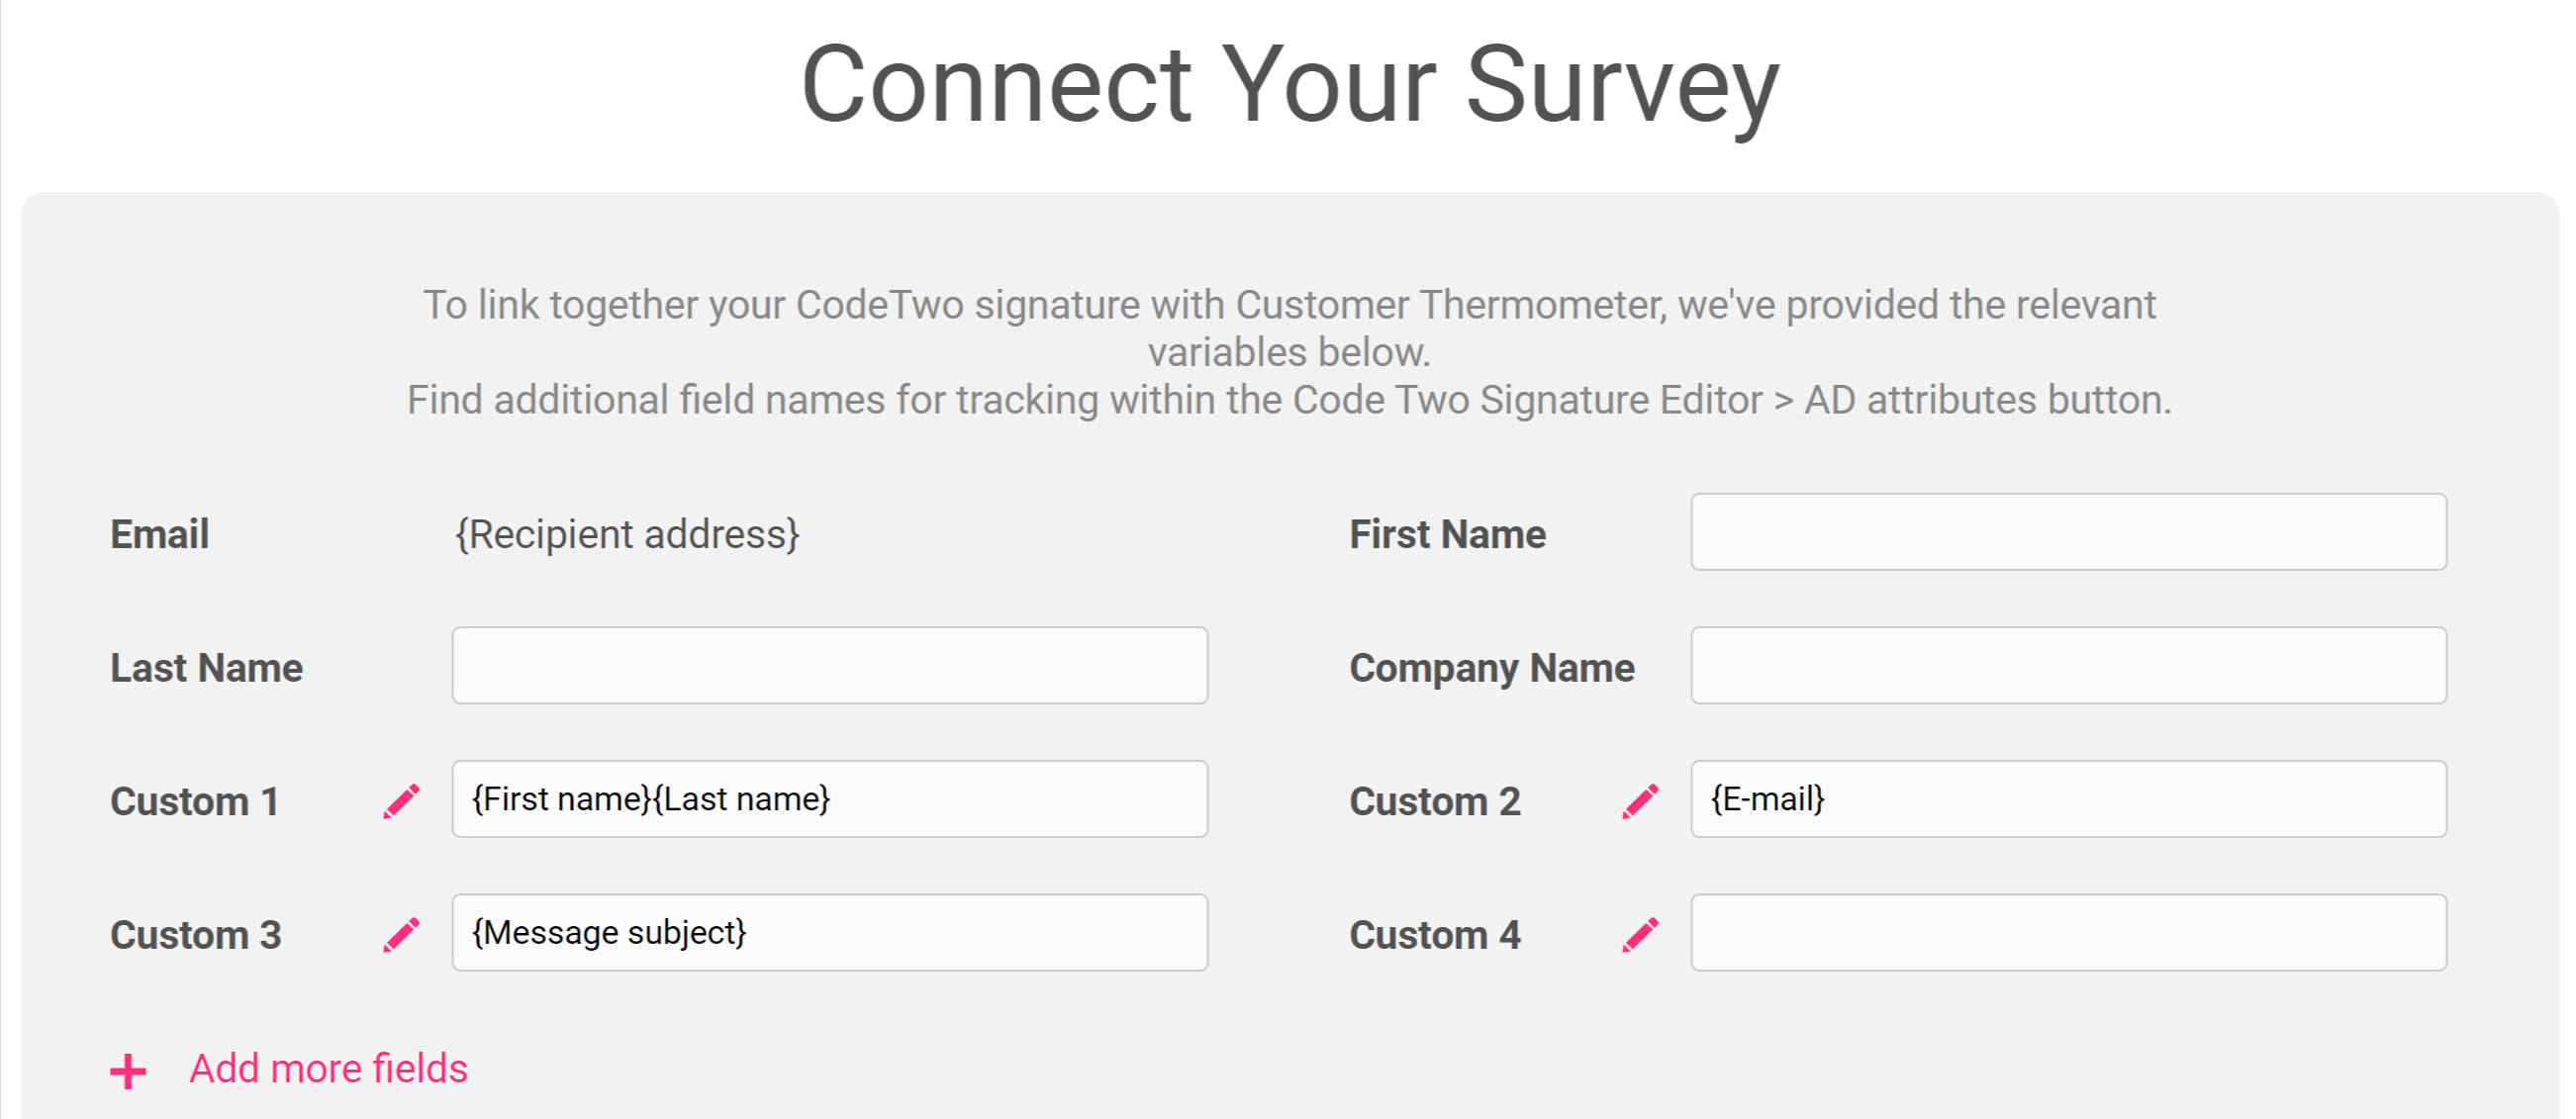Image resolution: width=2576 pixels, height=1119 pixels.
Task: Click the Add more fields link
Action: [x=328, y=1069]
